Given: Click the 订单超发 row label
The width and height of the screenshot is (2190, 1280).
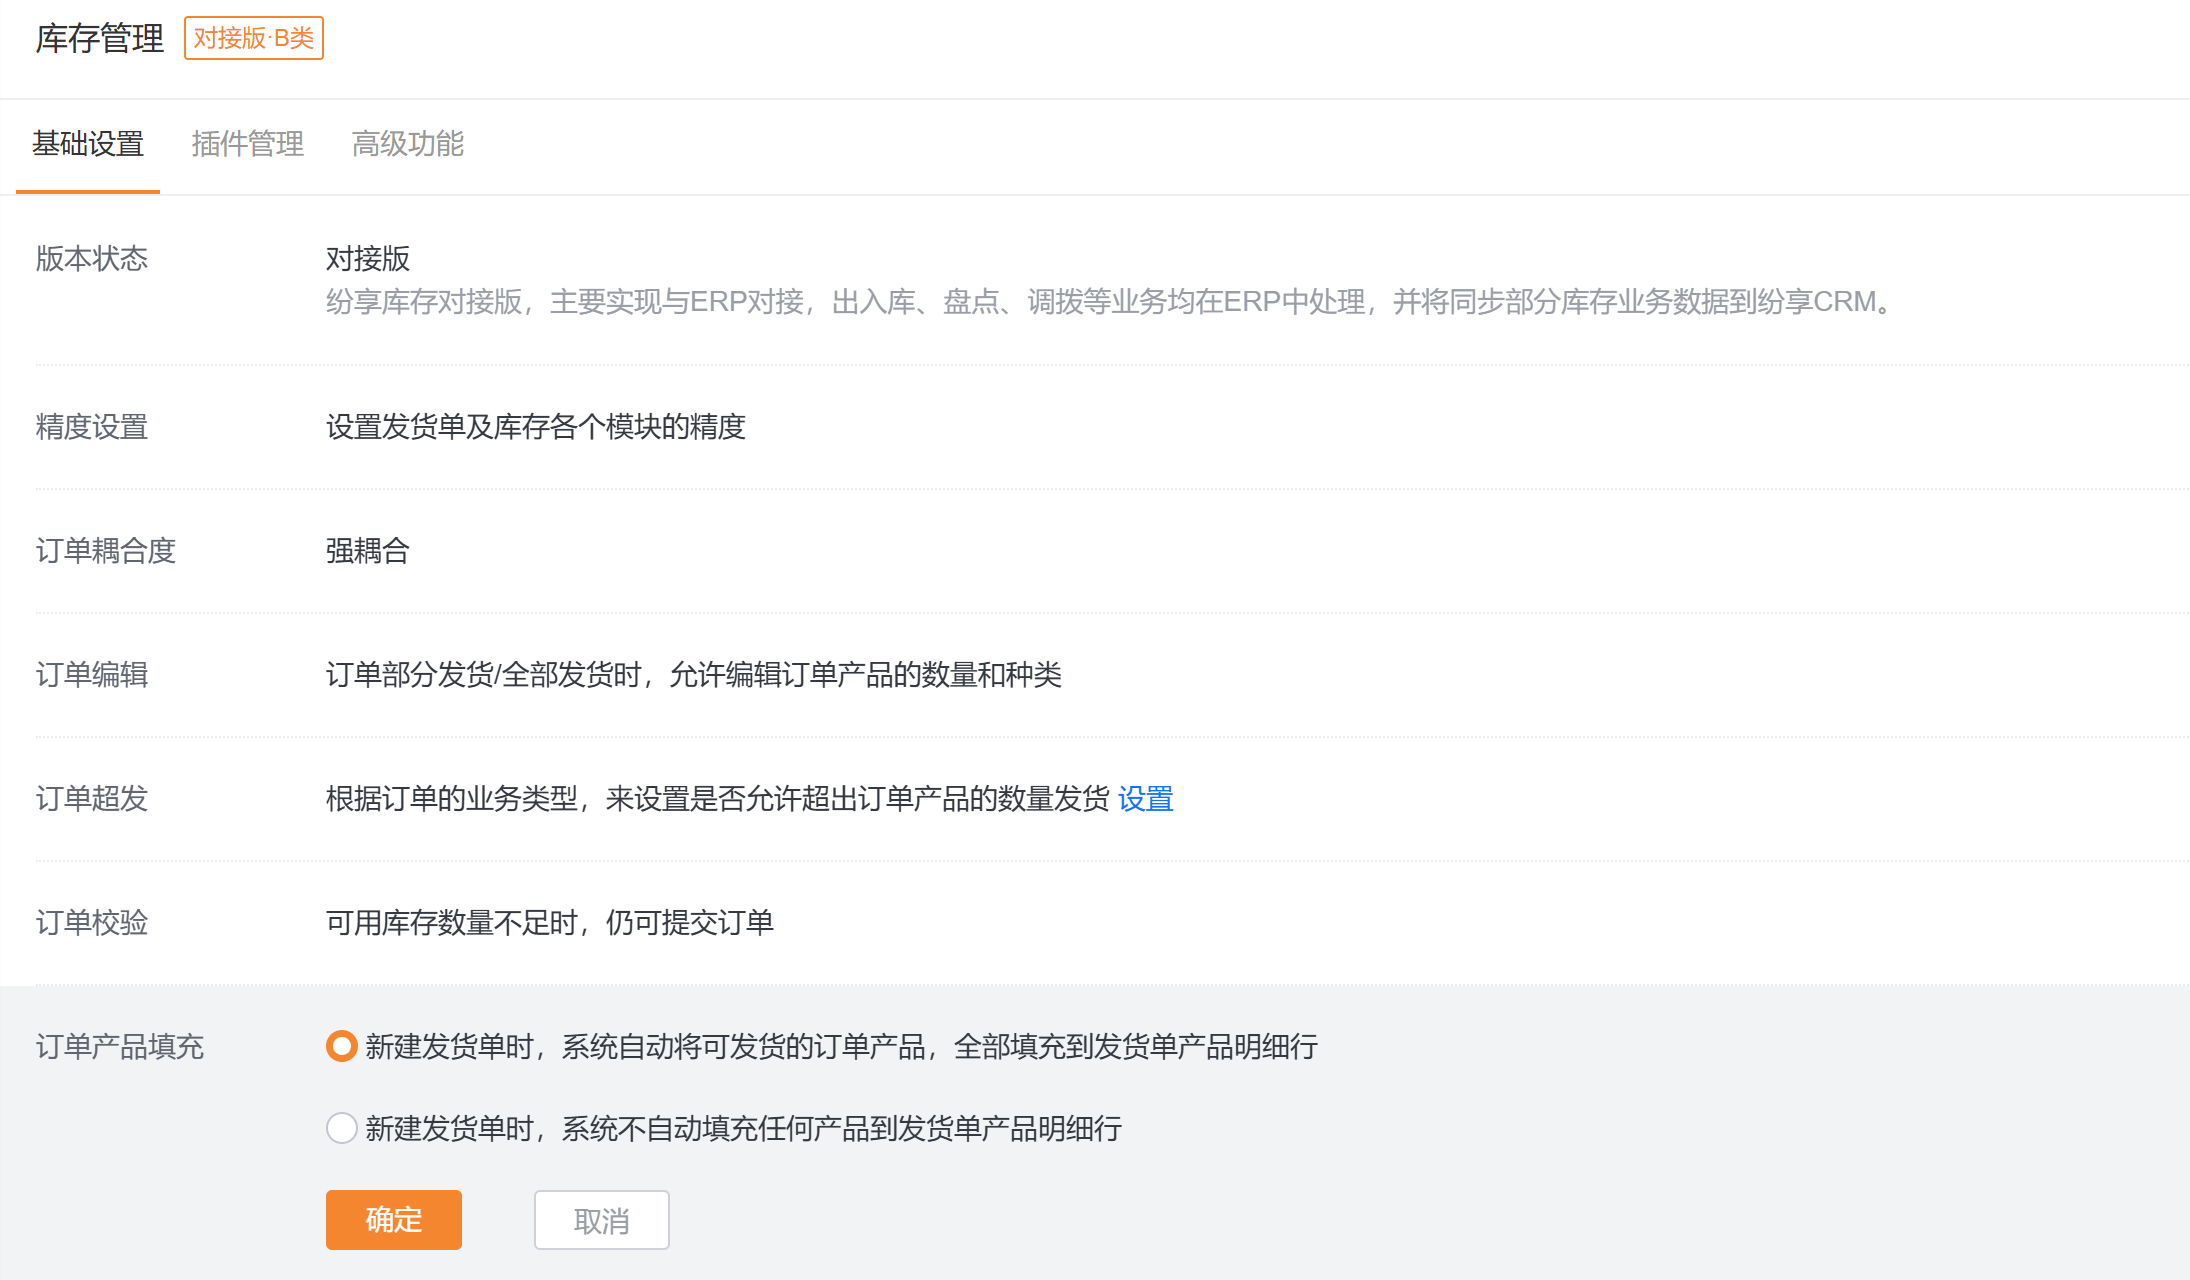Looking at the screenshot, I should tap(92, 798).
